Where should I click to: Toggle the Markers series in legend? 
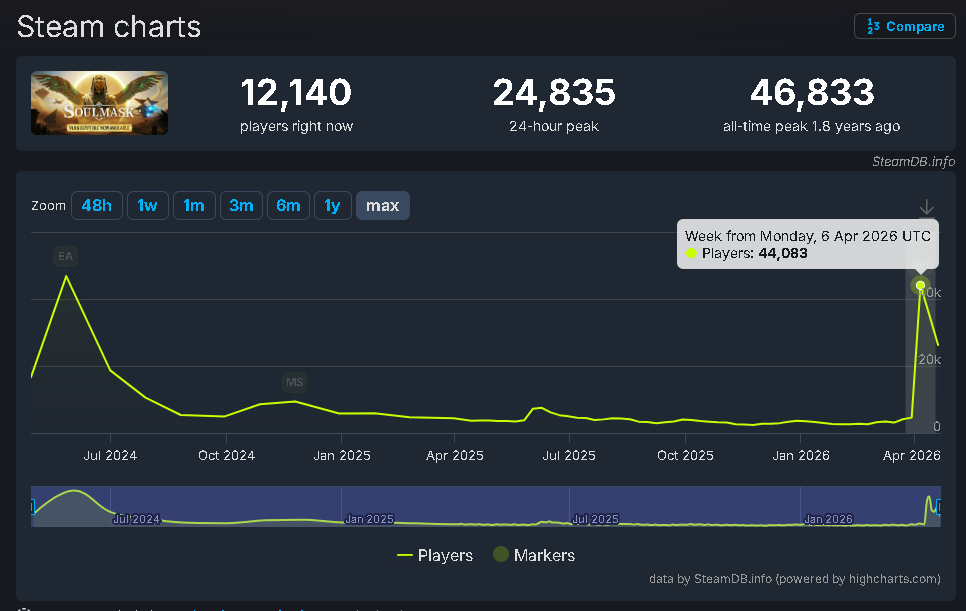pos(534,555)
